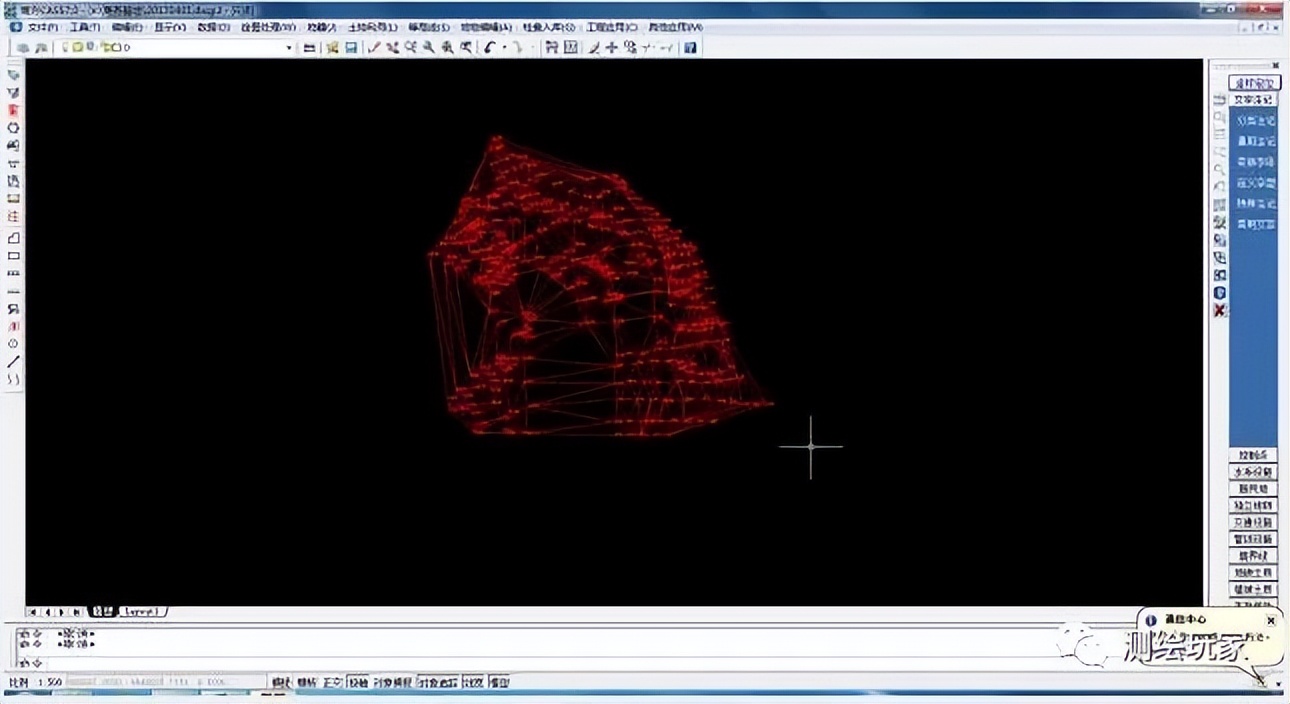This screenshot has height=704, width=1290.
Task: Expand the 控制点 section in right panel
Action: [1253, 456]
